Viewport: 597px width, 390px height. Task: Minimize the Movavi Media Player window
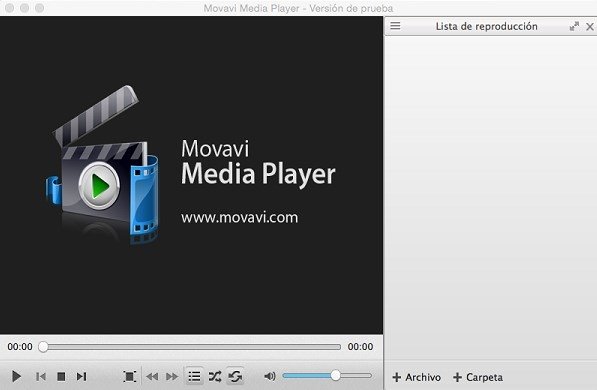click(x=24, y=8)
